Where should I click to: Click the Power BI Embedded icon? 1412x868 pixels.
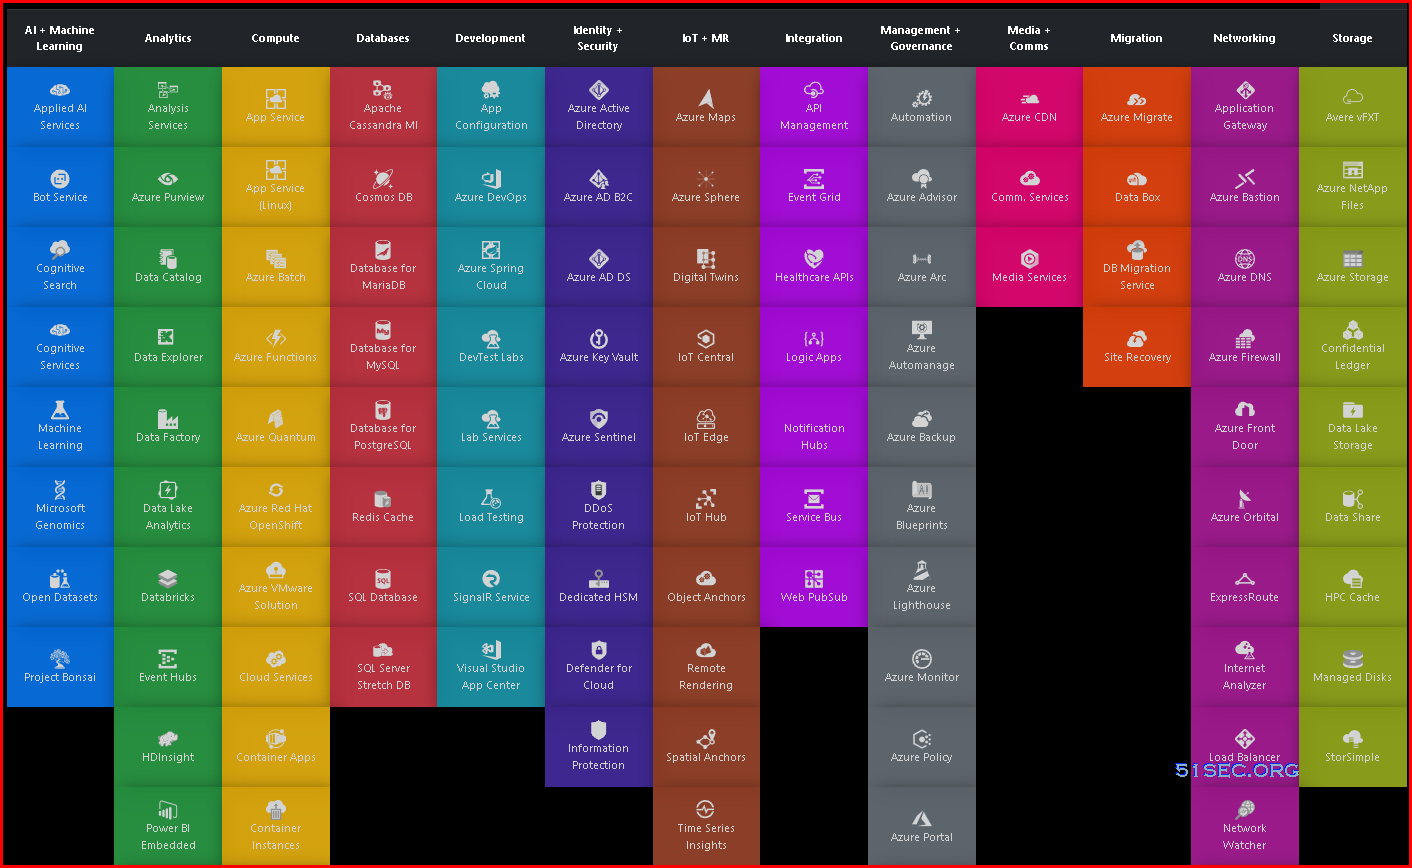(x=168, y=810)
